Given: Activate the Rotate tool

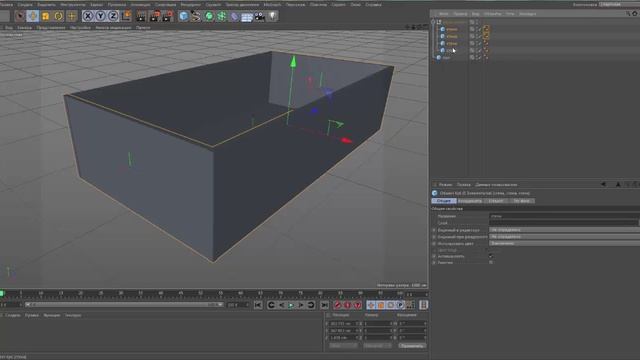Looking at the screenshot, I should [x=58, y=16].
